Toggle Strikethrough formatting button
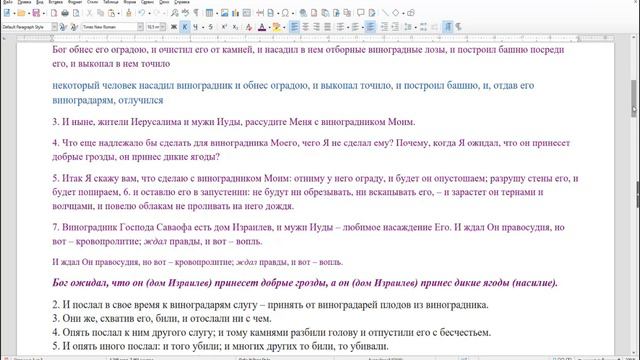Viewport: 640px width, 360px height. [211, 27]
